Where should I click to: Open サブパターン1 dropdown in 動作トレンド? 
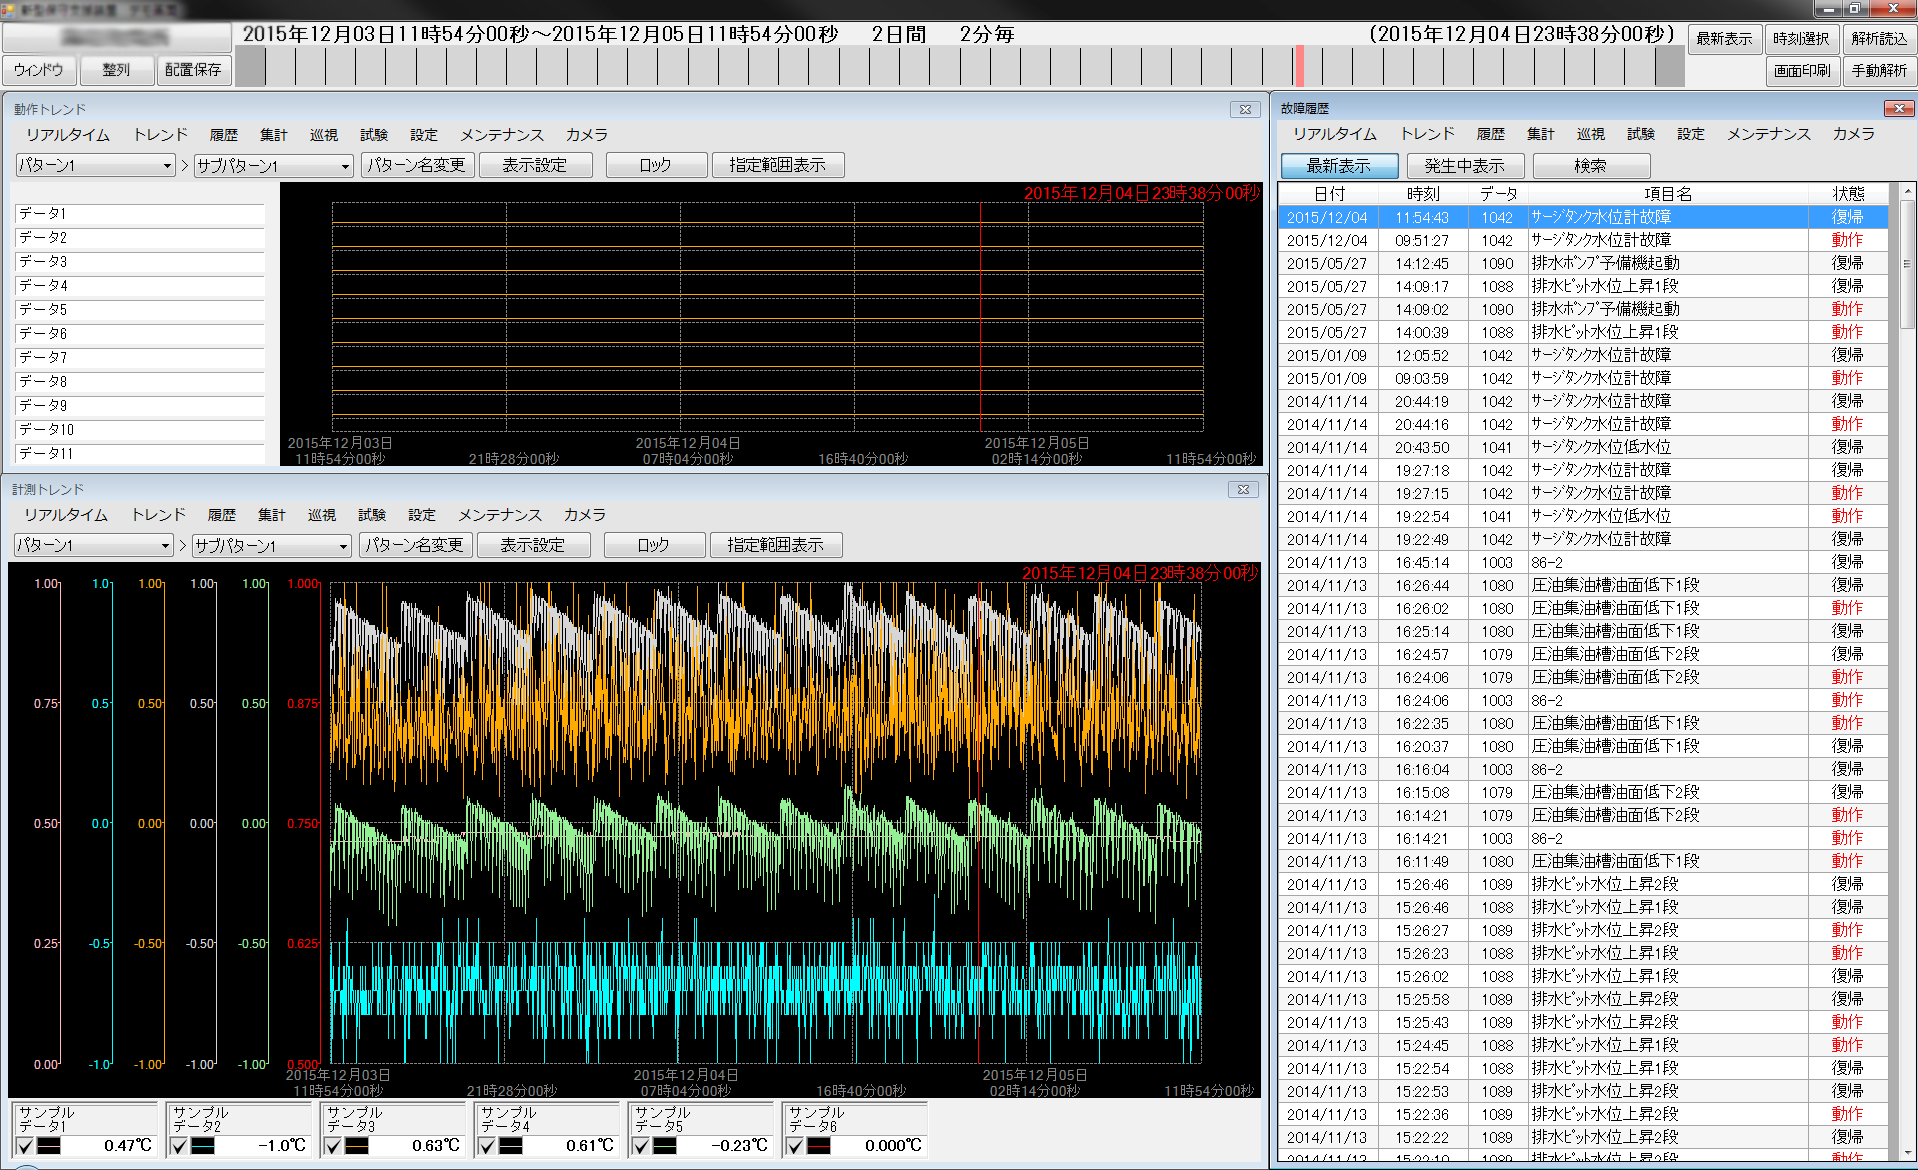[x=273, y=165]
